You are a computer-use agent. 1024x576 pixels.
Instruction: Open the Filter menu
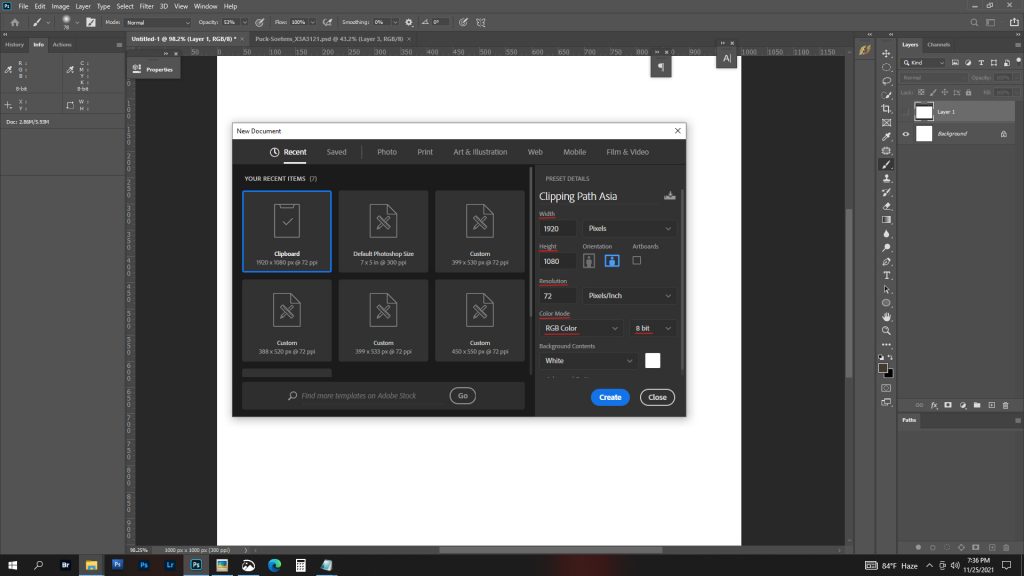[x=146, y=7]
